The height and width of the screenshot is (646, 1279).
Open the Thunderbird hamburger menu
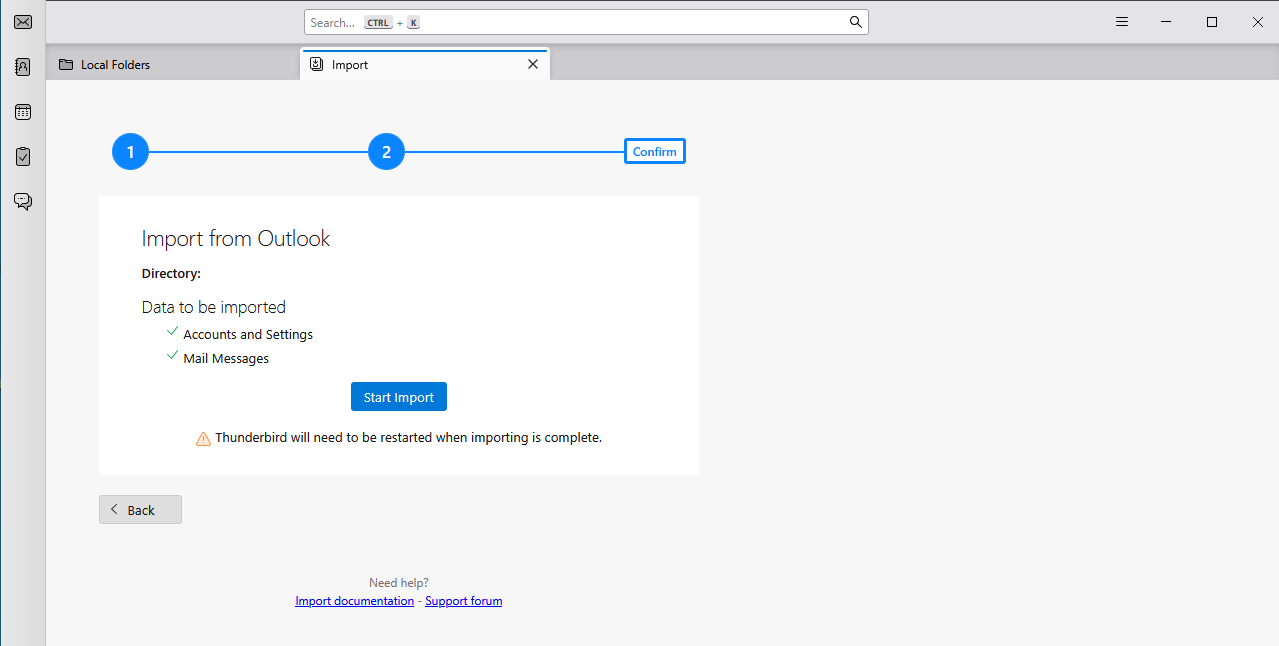pos(1122,22)
